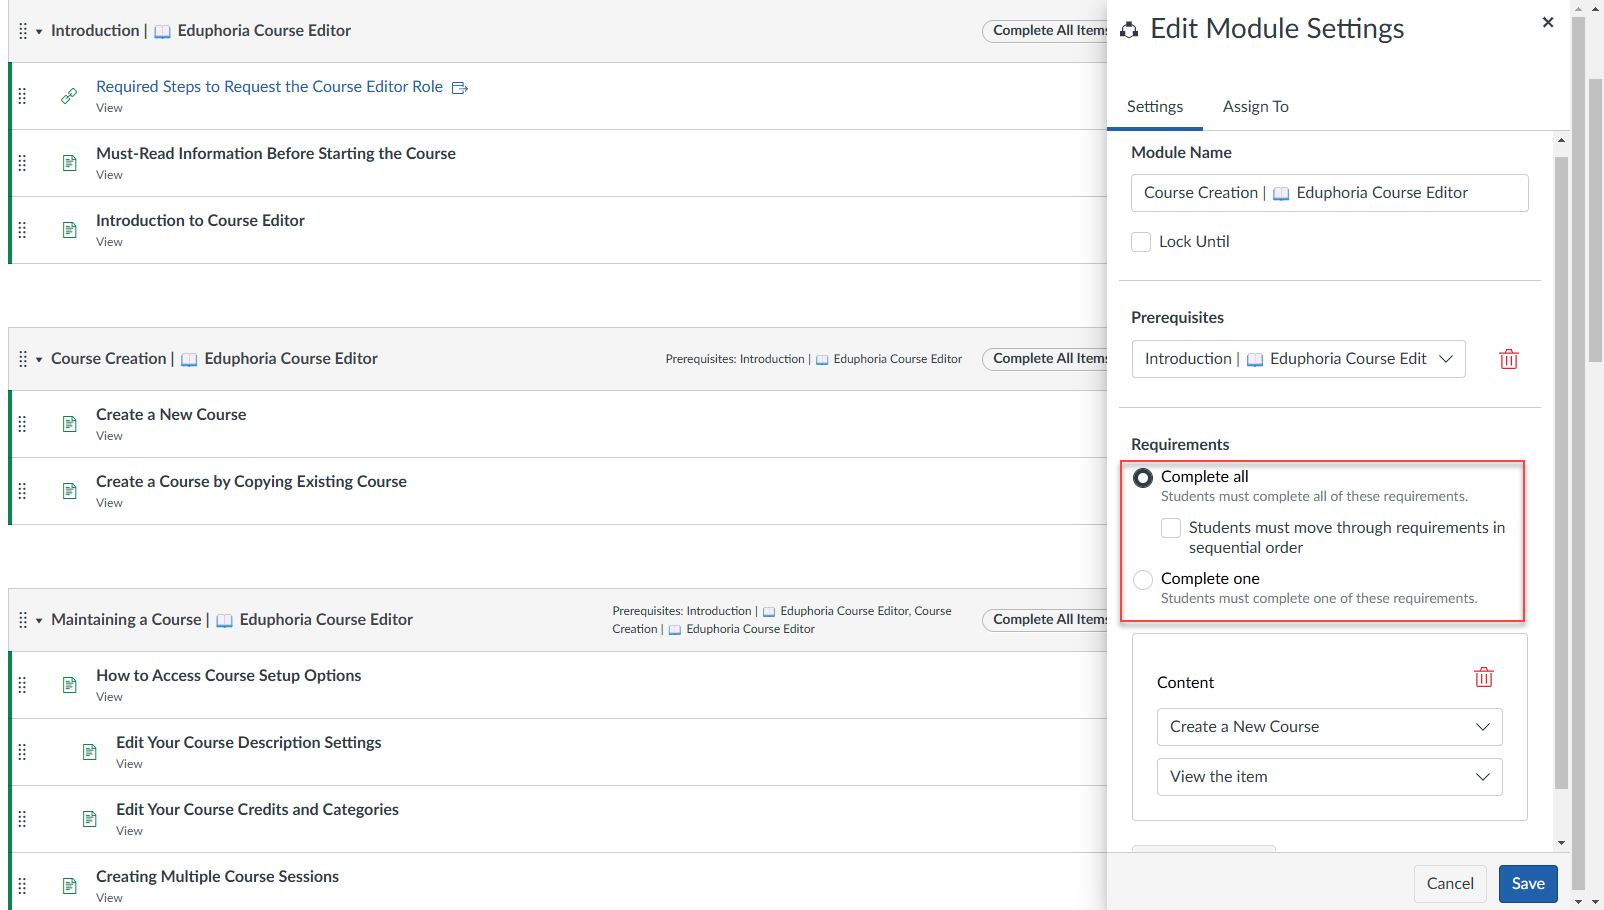The width and height of the screenshot is (1604, 910).
Task: Click the icon beside Edit Module Settings title
Action: (x=1130, y=28)
